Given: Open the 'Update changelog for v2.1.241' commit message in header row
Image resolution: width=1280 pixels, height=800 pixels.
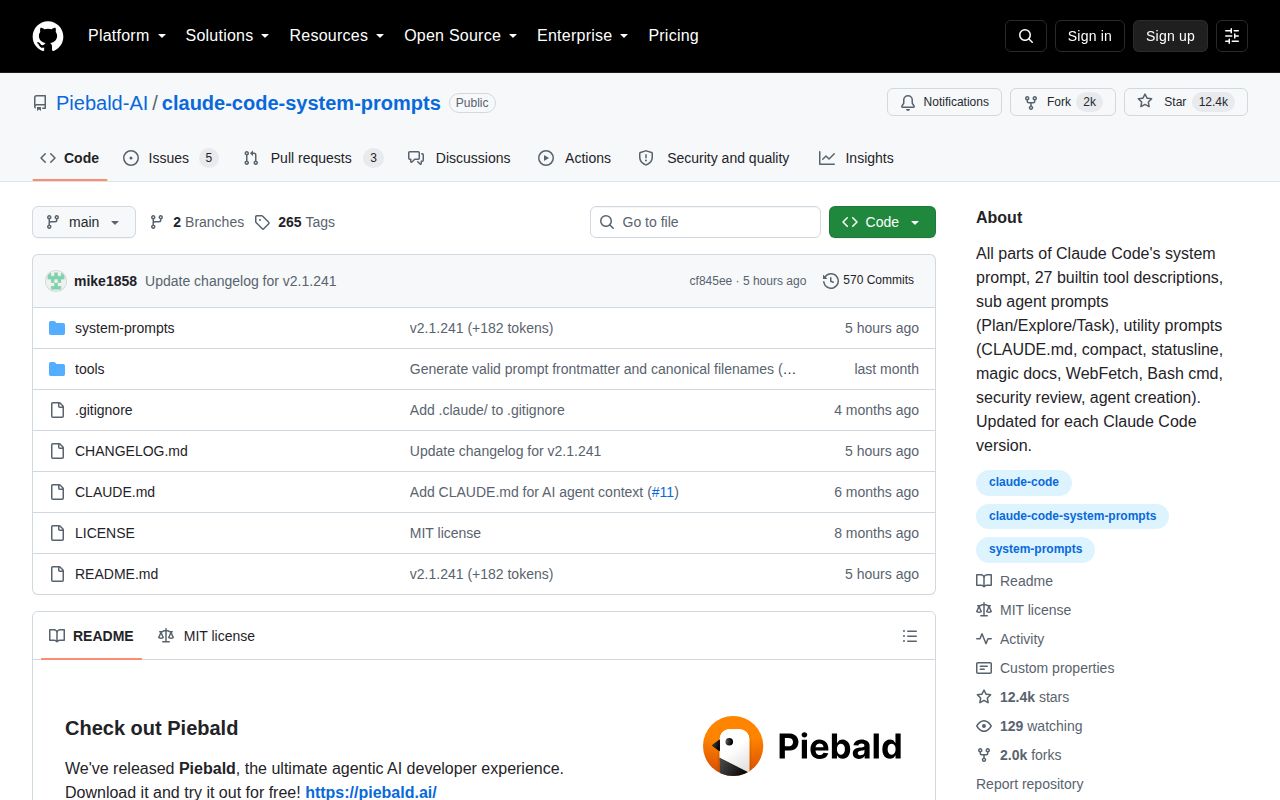Looking at the screenshot, I should coord(241,281).
